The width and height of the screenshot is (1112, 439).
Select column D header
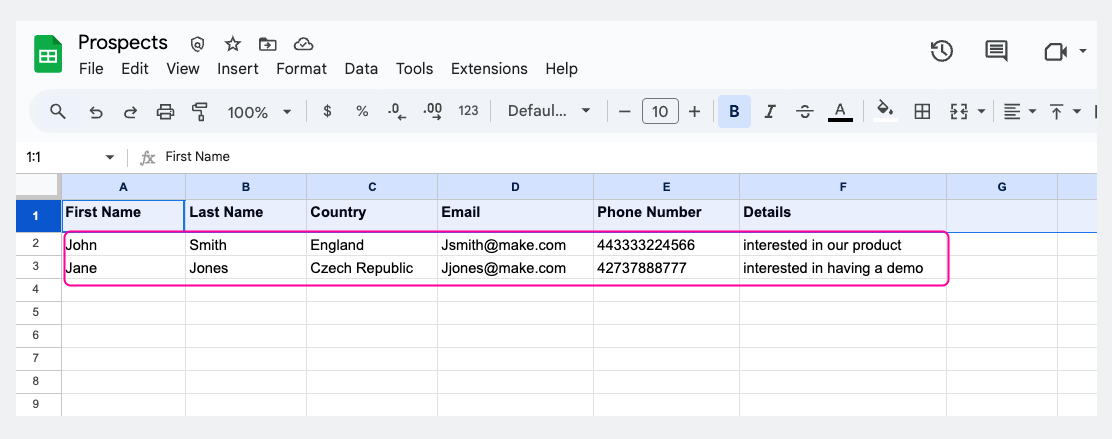point(516,187)
